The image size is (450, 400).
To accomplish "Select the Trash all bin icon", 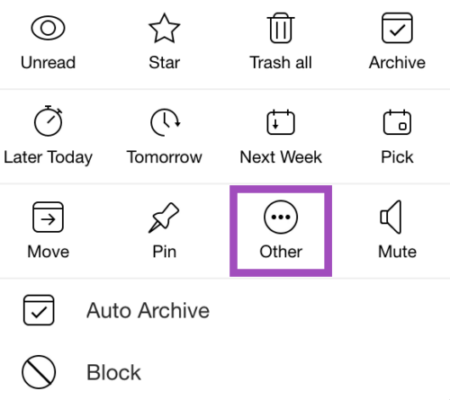I will tap(281, 28).
